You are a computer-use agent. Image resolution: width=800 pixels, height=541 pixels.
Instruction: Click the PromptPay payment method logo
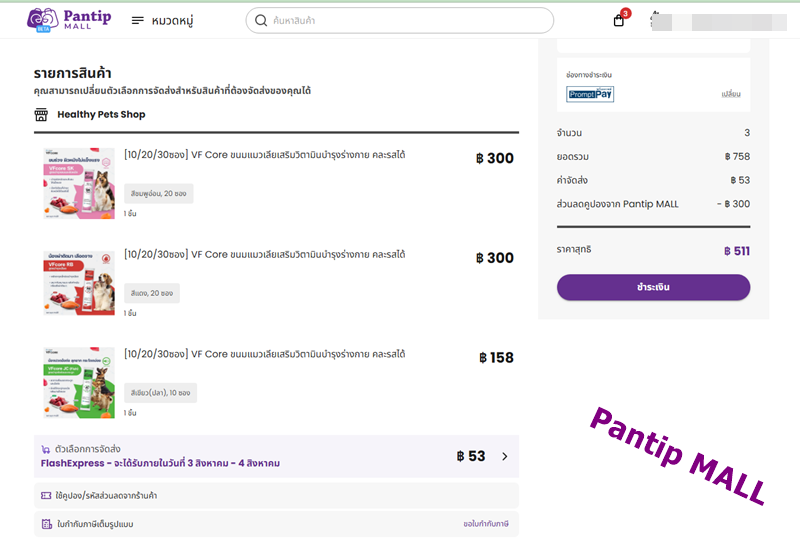(590, 94)
